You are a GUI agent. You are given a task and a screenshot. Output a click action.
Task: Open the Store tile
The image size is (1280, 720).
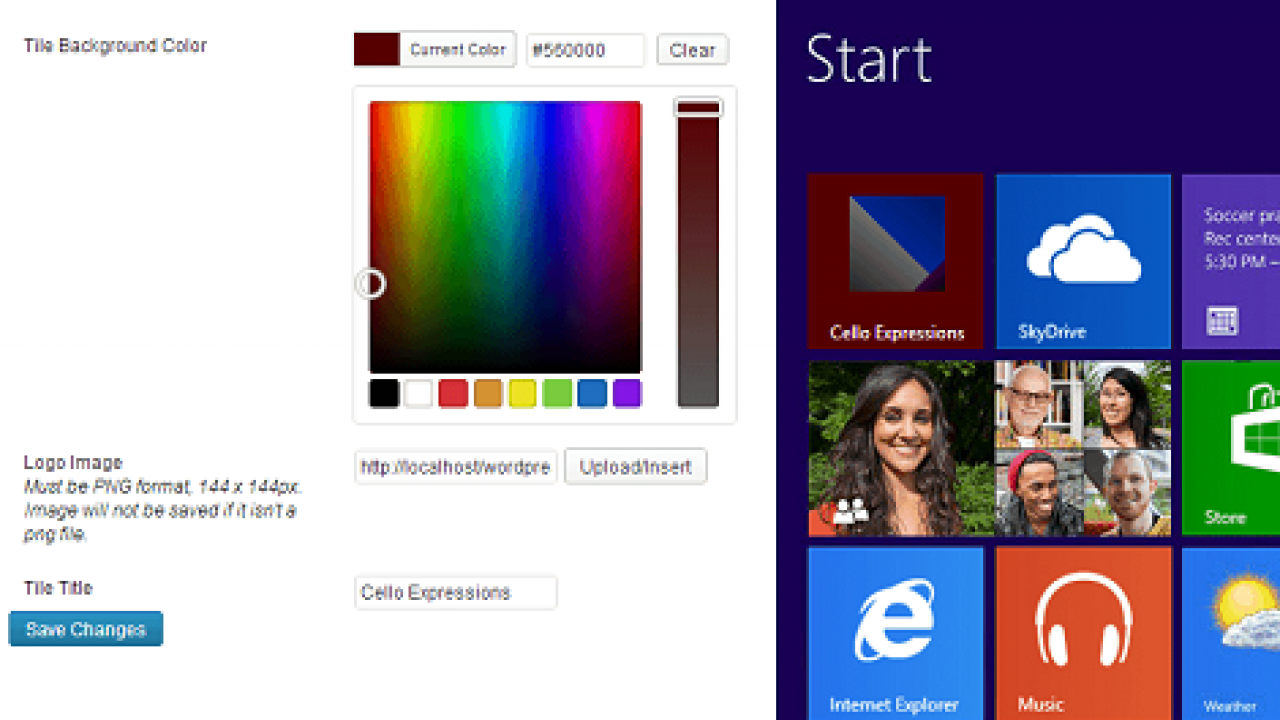point(1231,448)
